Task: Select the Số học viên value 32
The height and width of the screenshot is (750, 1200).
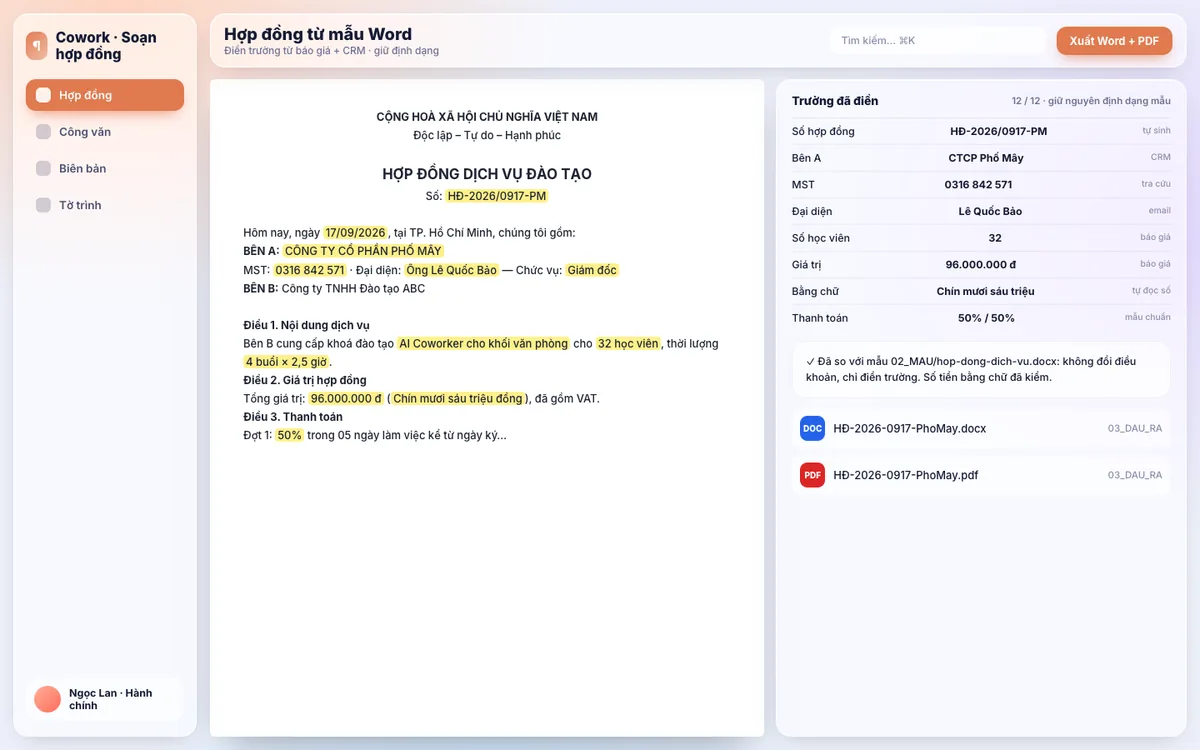Action: coord(995,238)
